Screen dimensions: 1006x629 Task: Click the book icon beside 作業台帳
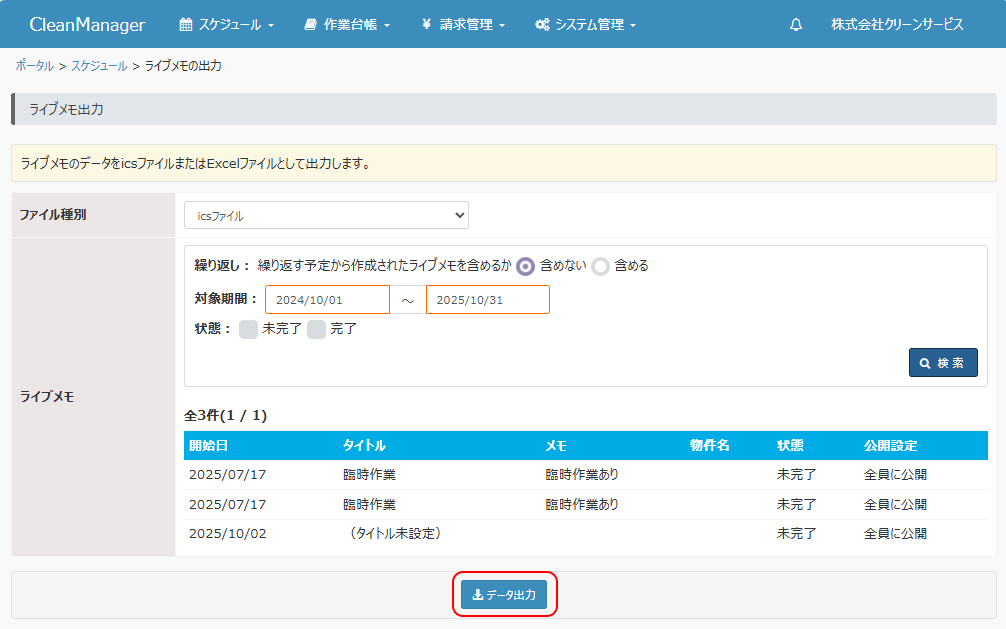(x=311, y=25)
